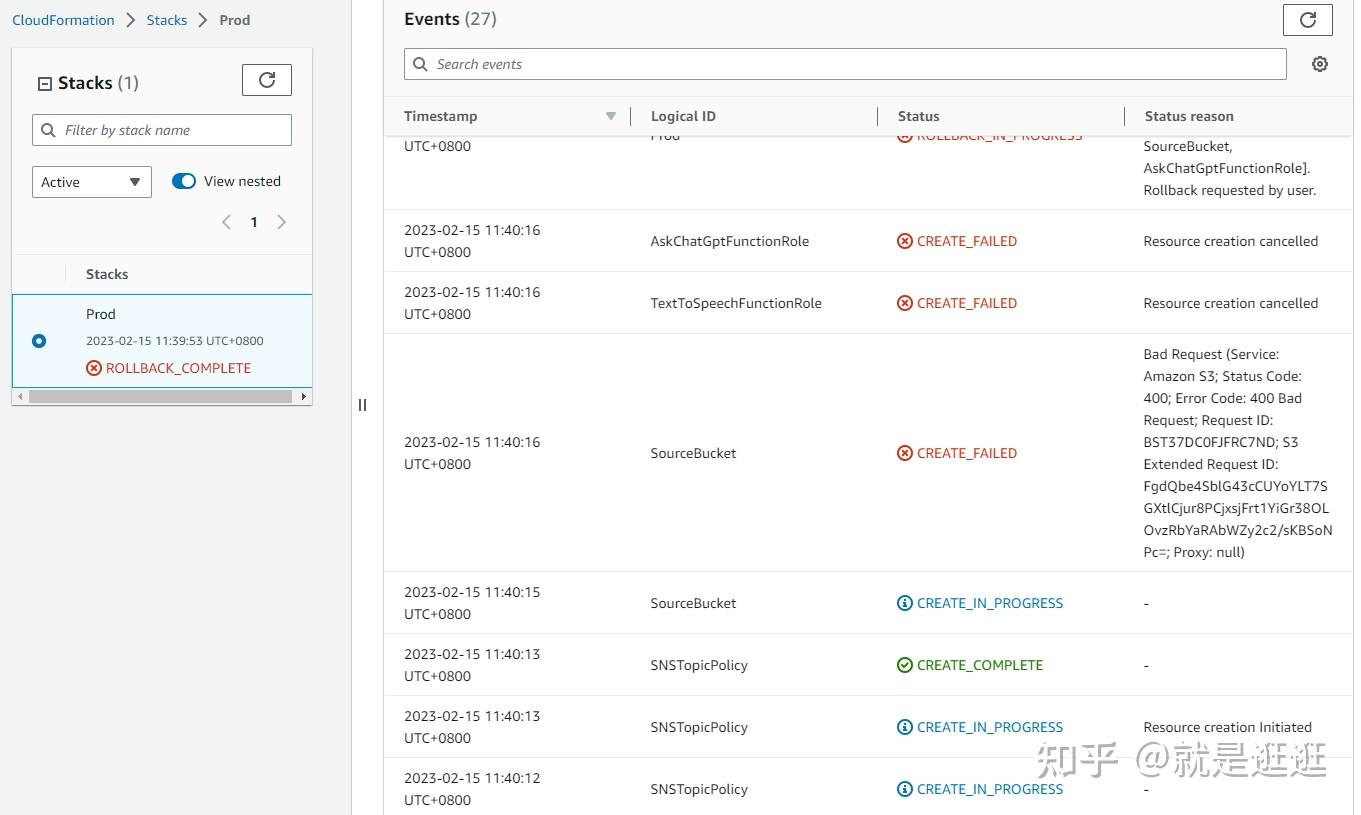
Task: Click the Timestamp column sort arrow
Action: tap(611, 116)
